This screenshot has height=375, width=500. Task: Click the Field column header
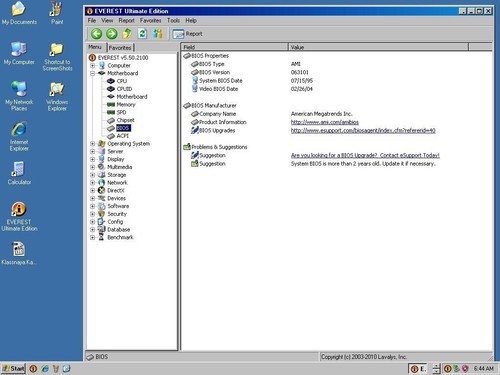pyautogui.click(x=235, y=47)
